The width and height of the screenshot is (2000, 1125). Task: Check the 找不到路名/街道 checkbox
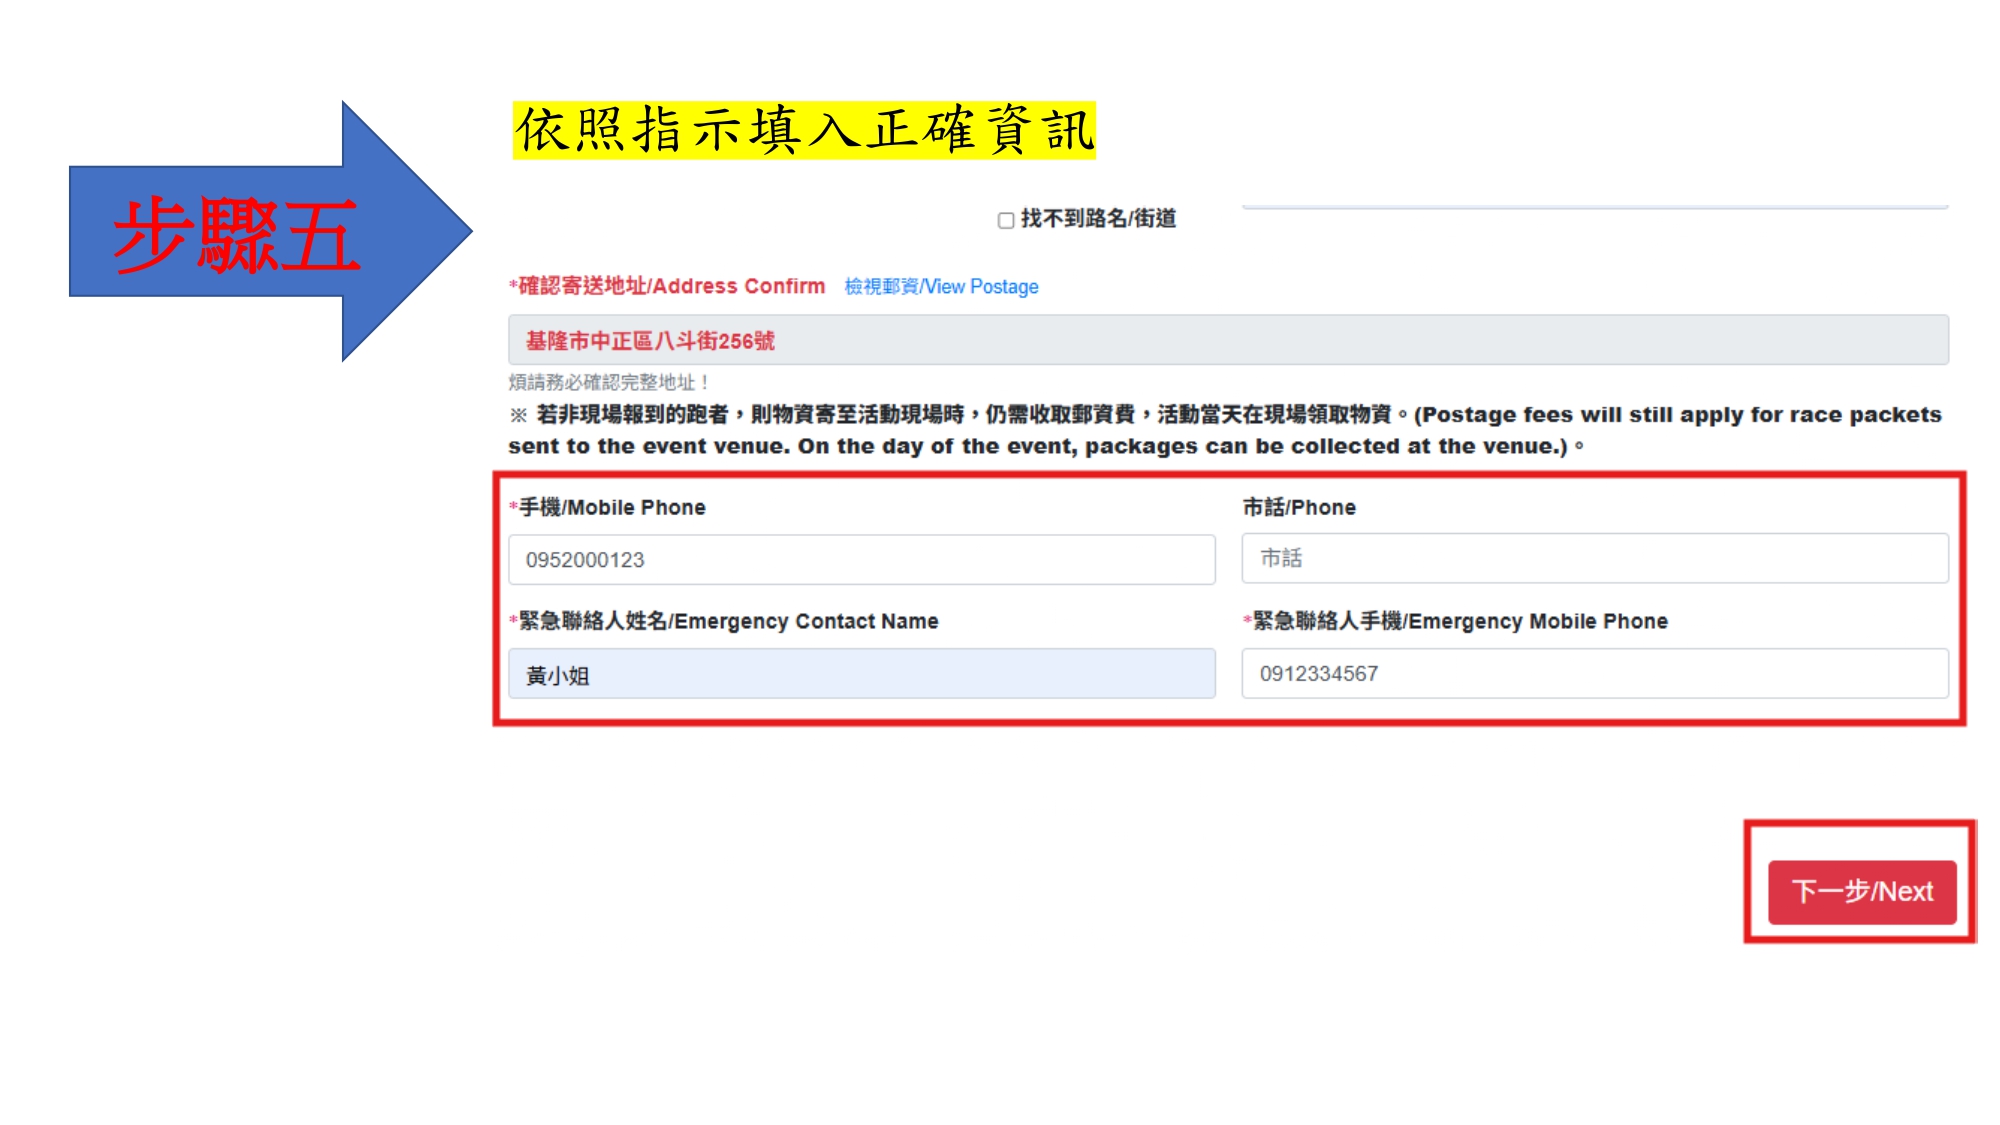click(1006, 220)
